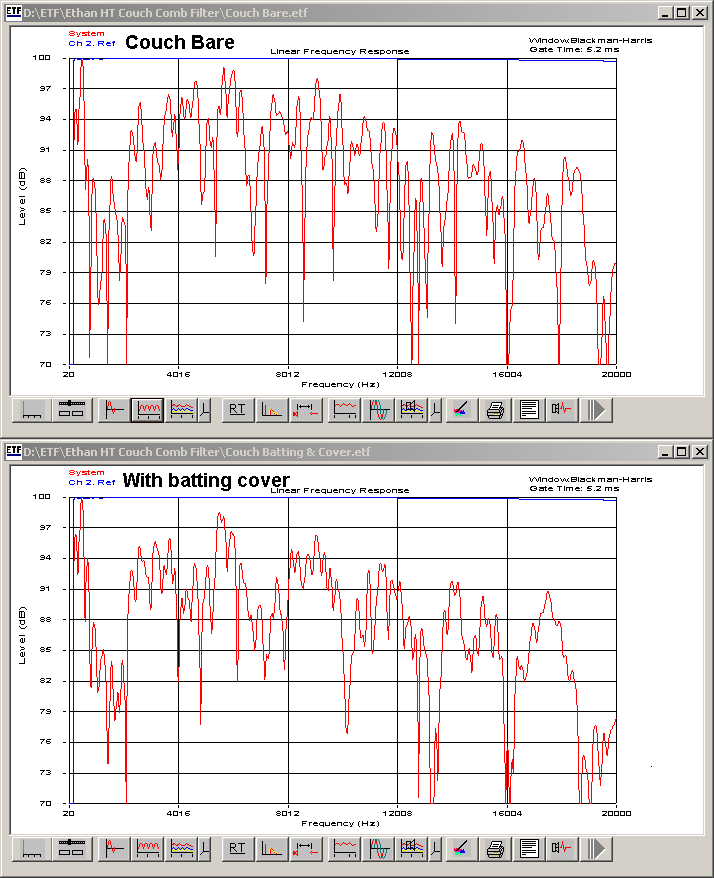This screenshot has width=714, height=878.
Task: Open color brush tool in Couch Batting window
Action: tap(461, 849)
